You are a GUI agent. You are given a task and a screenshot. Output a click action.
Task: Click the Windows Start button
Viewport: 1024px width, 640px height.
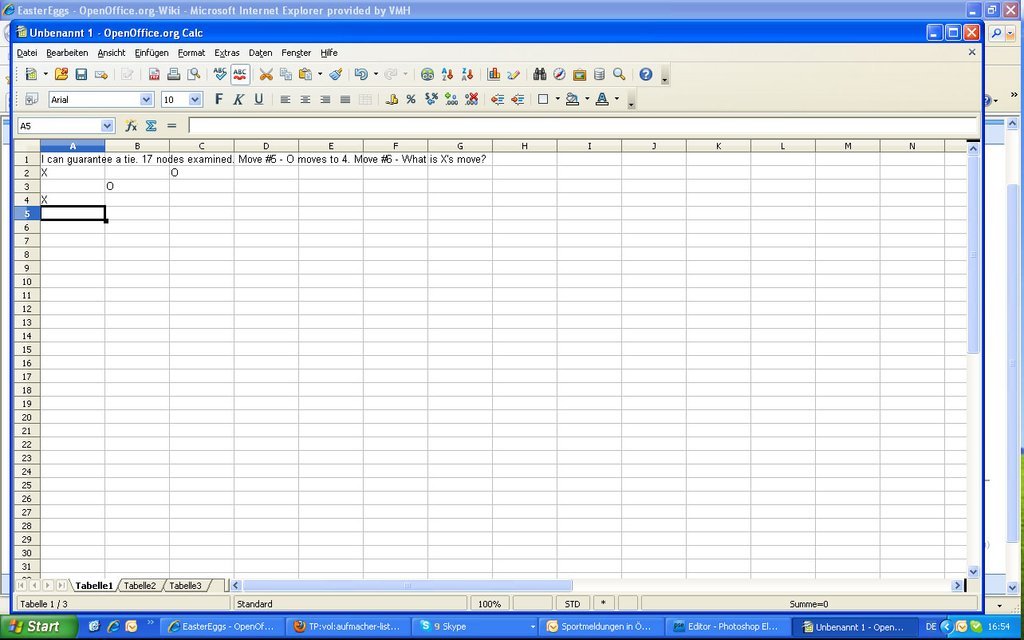point(38,627)
